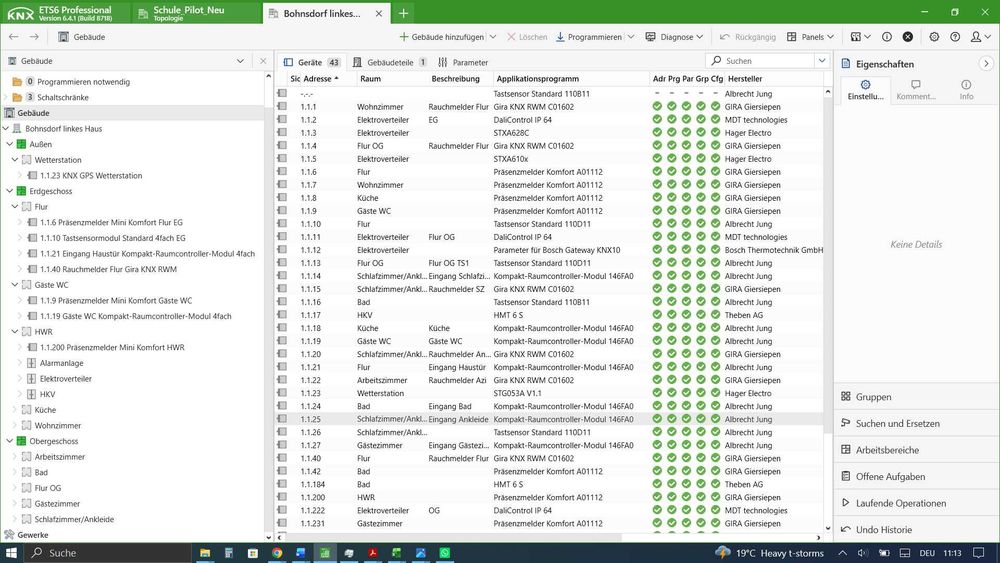
Task: Click device icon of row 1.1.3
Action: tap(282, 133)
